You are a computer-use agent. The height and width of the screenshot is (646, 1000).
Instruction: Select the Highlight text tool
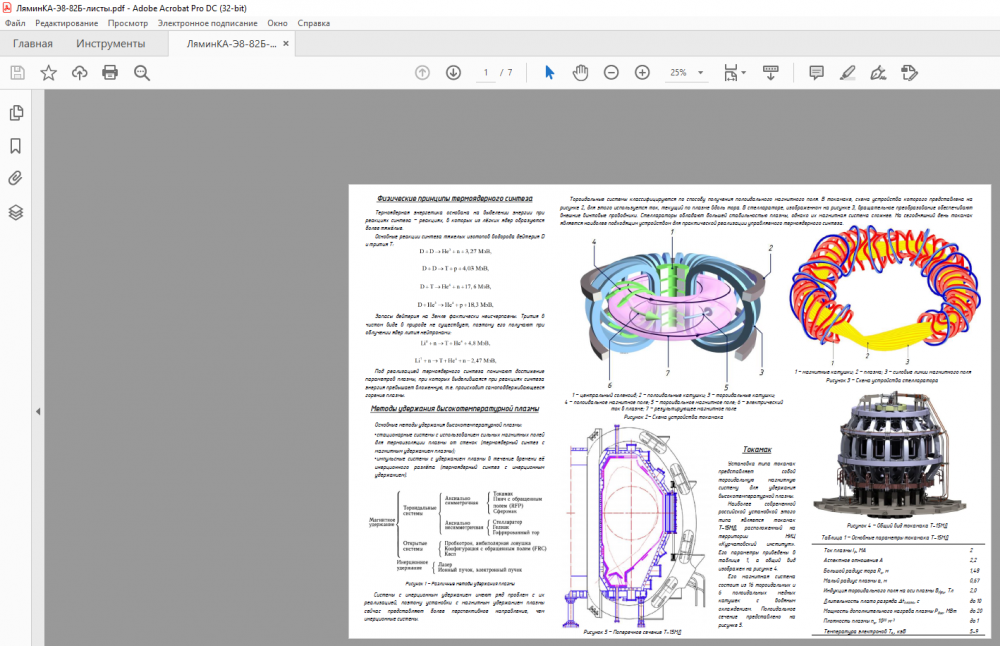pos(848,72)
